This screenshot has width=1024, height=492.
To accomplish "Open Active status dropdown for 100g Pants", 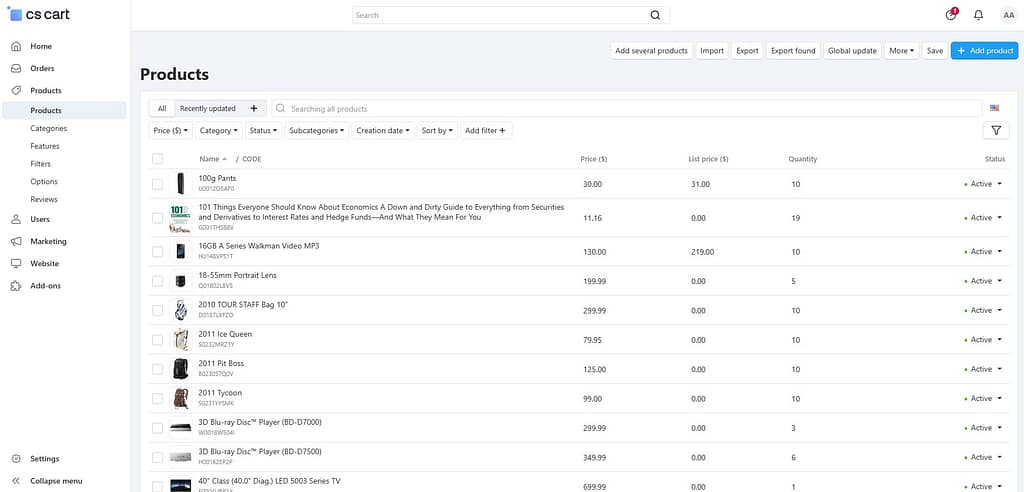I will (x=986, y=184).
